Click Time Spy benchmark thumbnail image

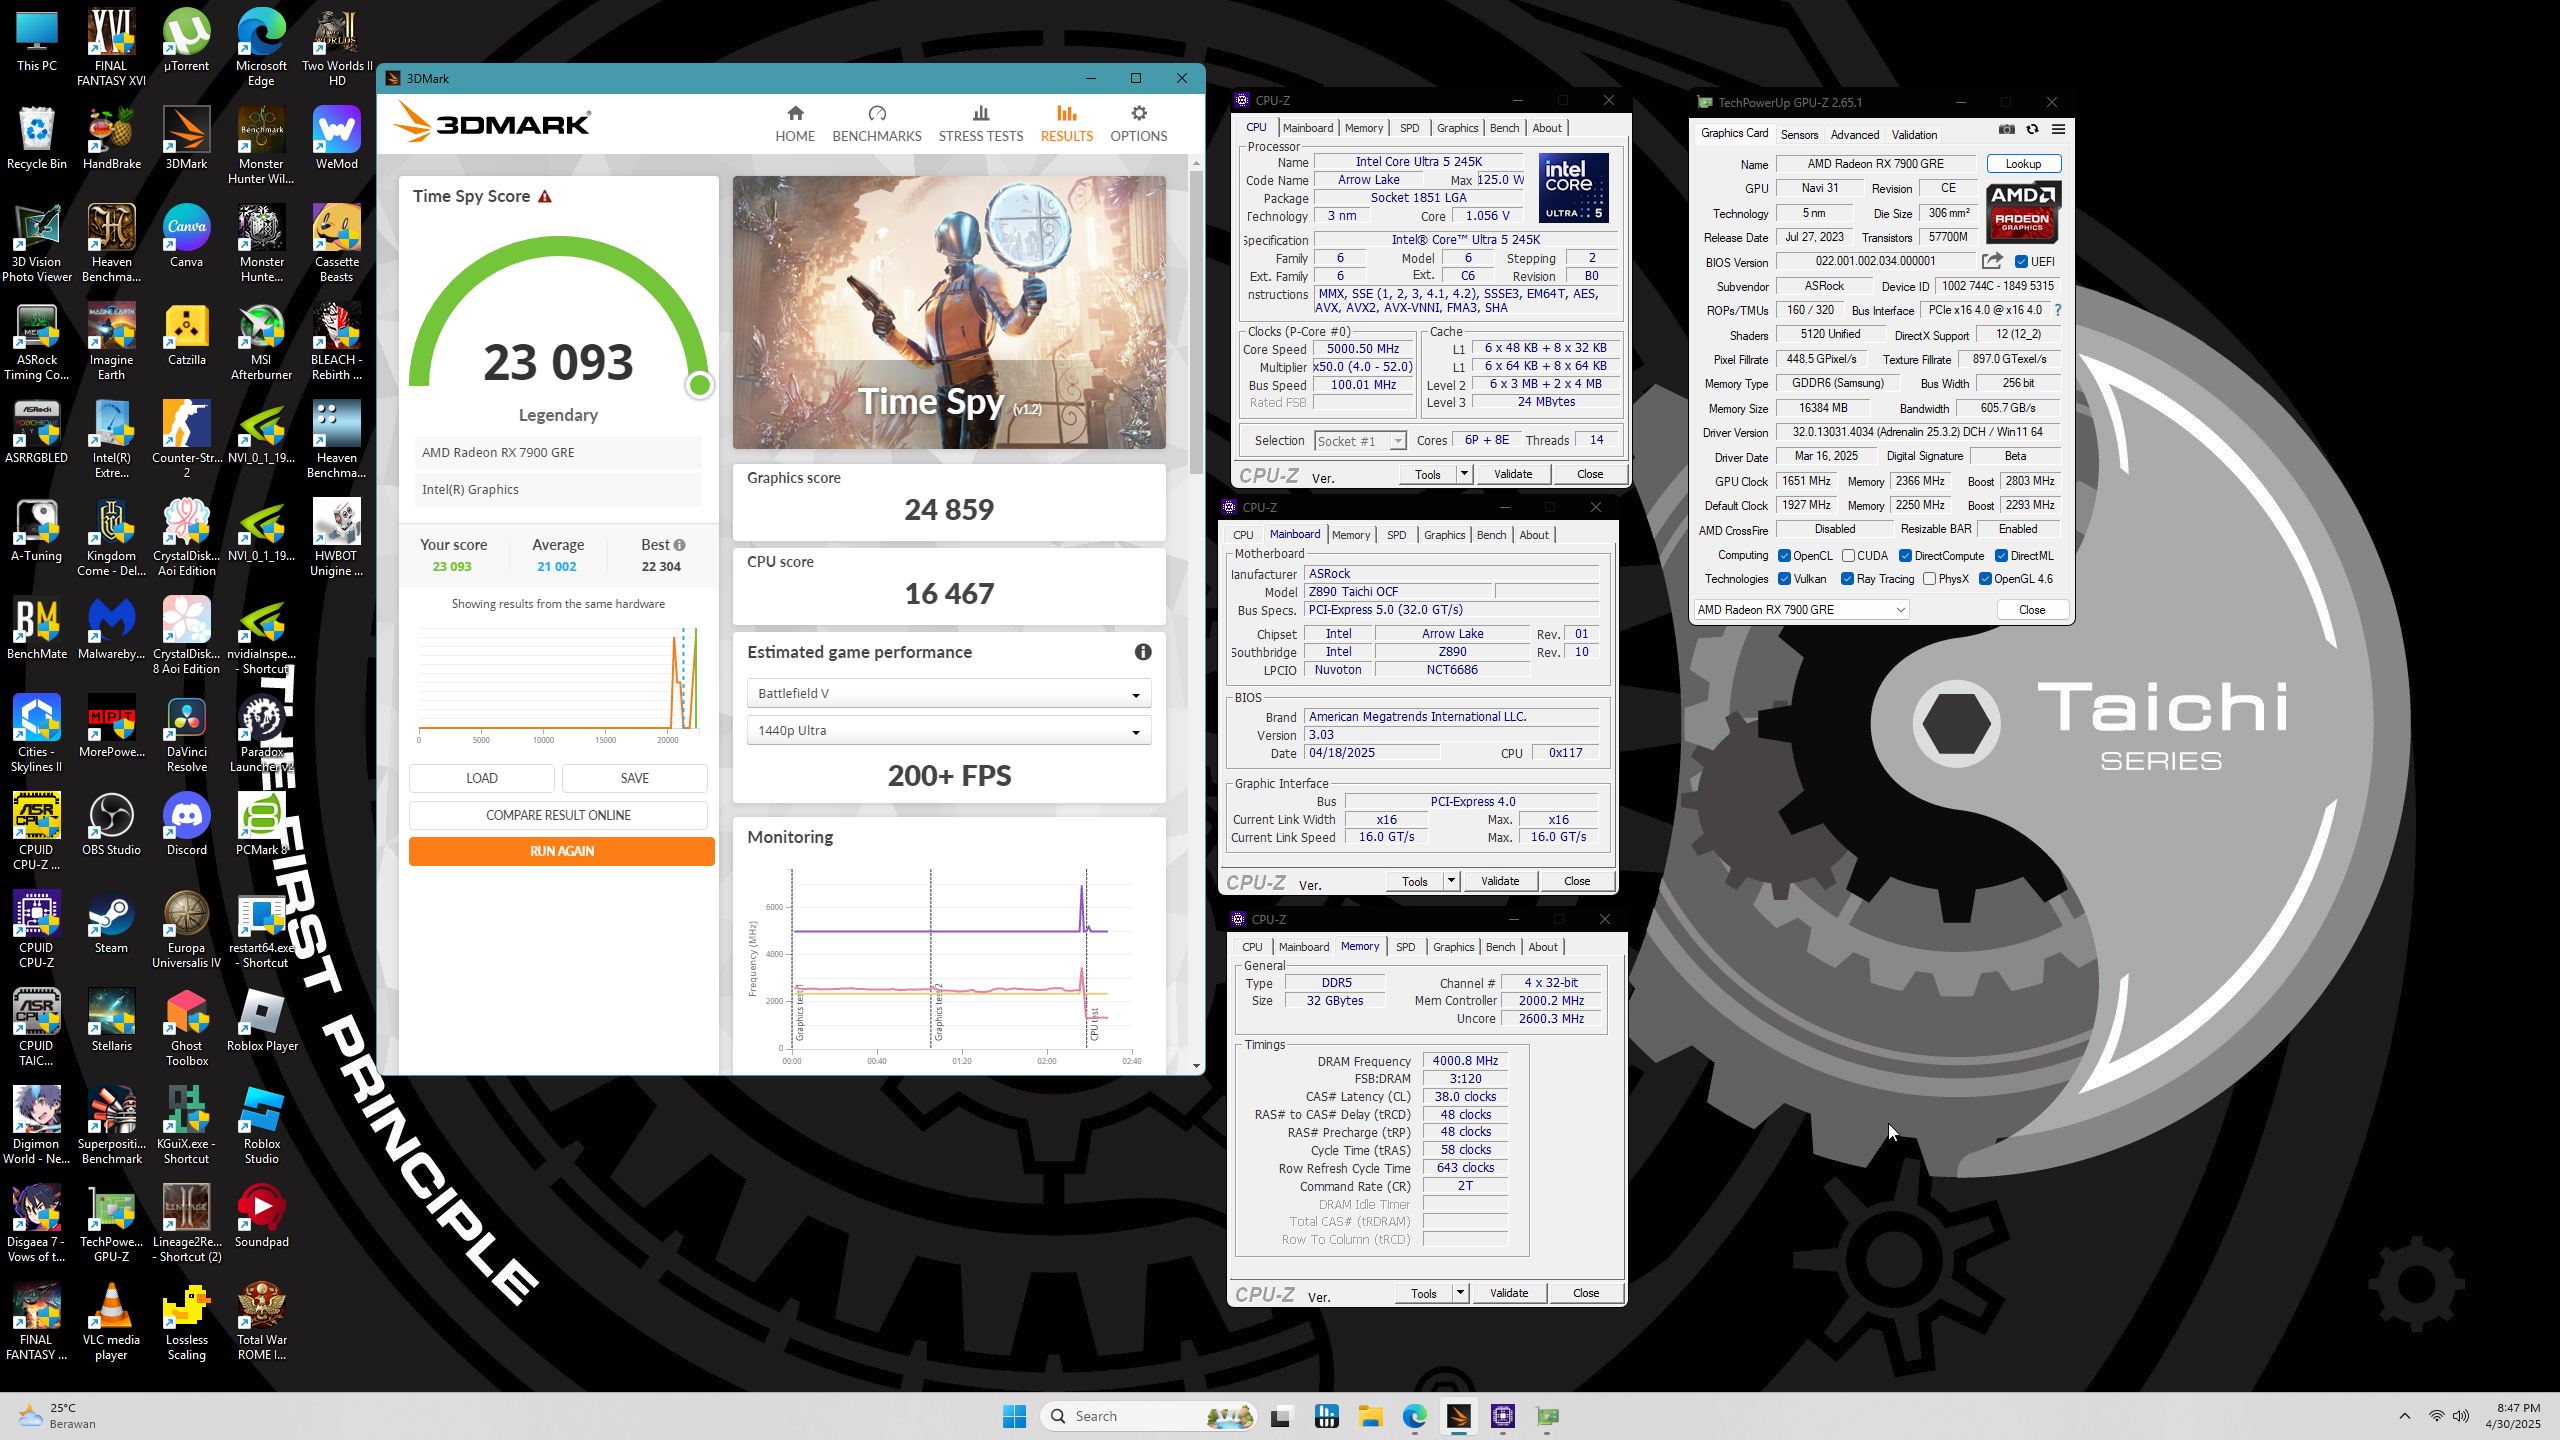pyautogui.click(x=948, y=313)
